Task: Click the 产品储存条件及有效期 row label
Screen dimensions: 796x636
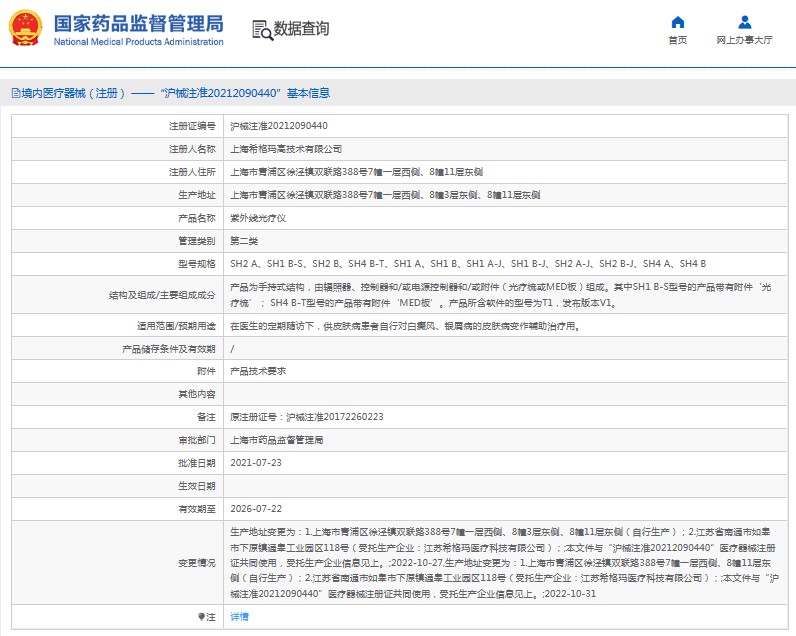Action: [169, 349]
